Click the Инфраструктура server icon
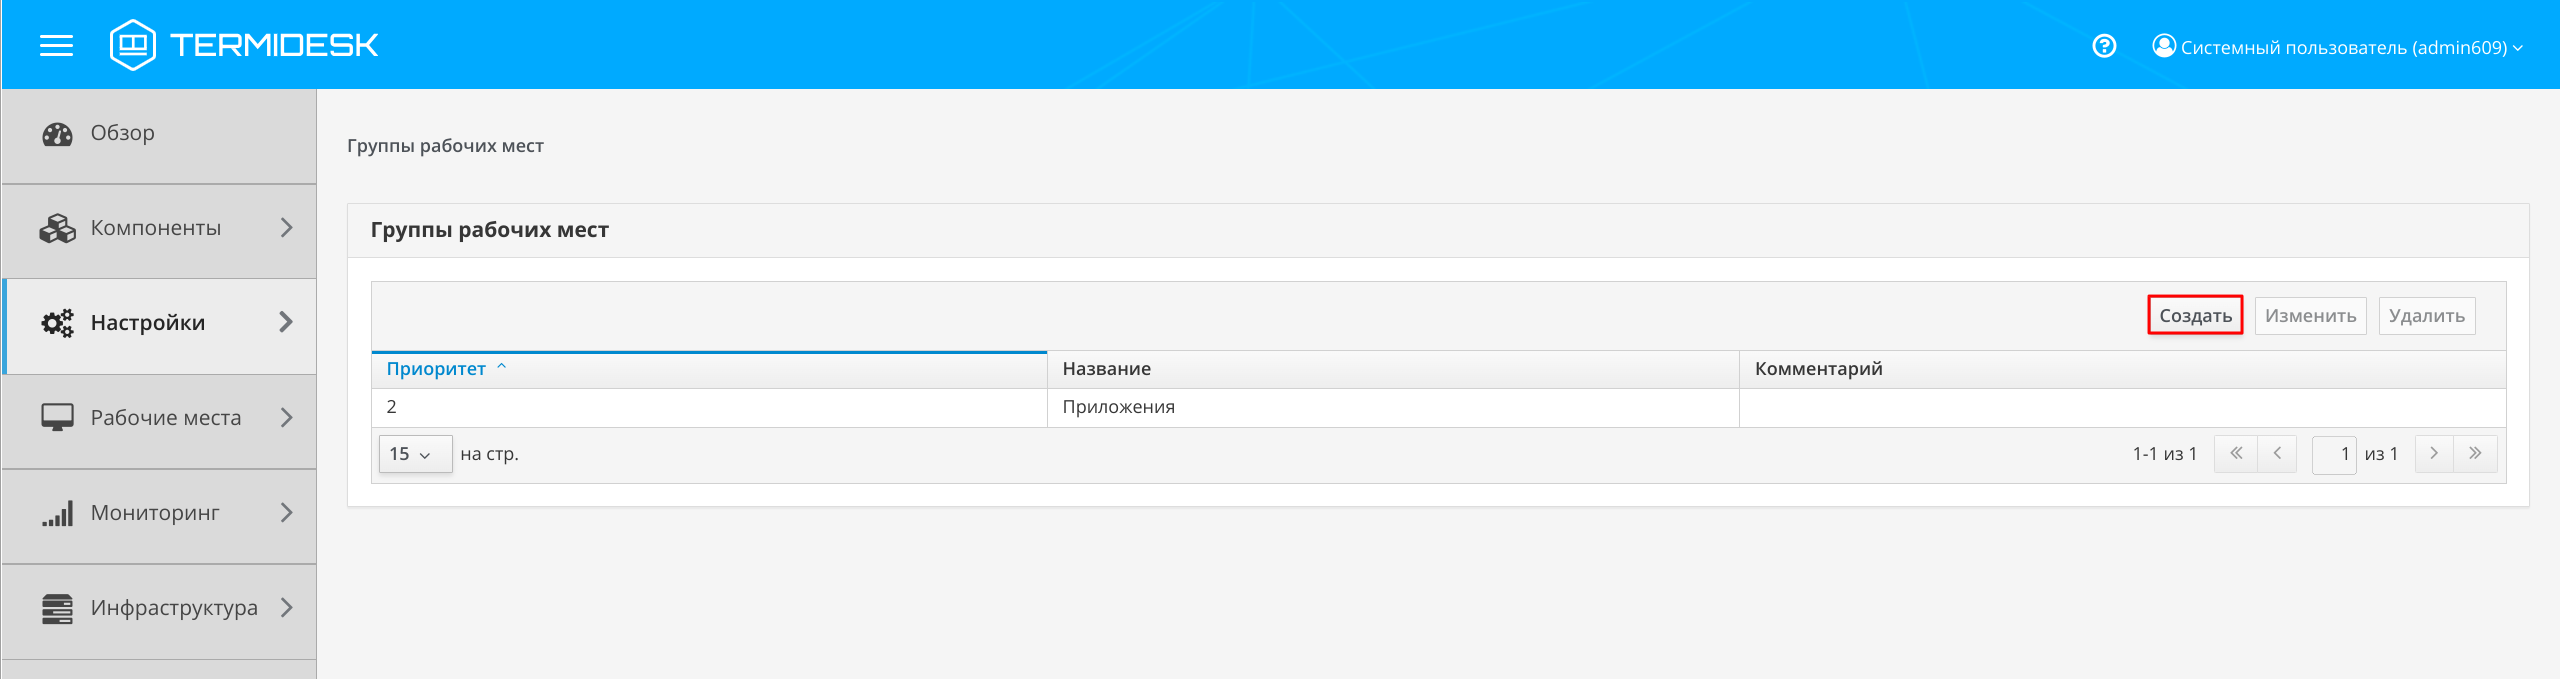The width and height of the screenshot is (2560, 679). click(57, 608)
